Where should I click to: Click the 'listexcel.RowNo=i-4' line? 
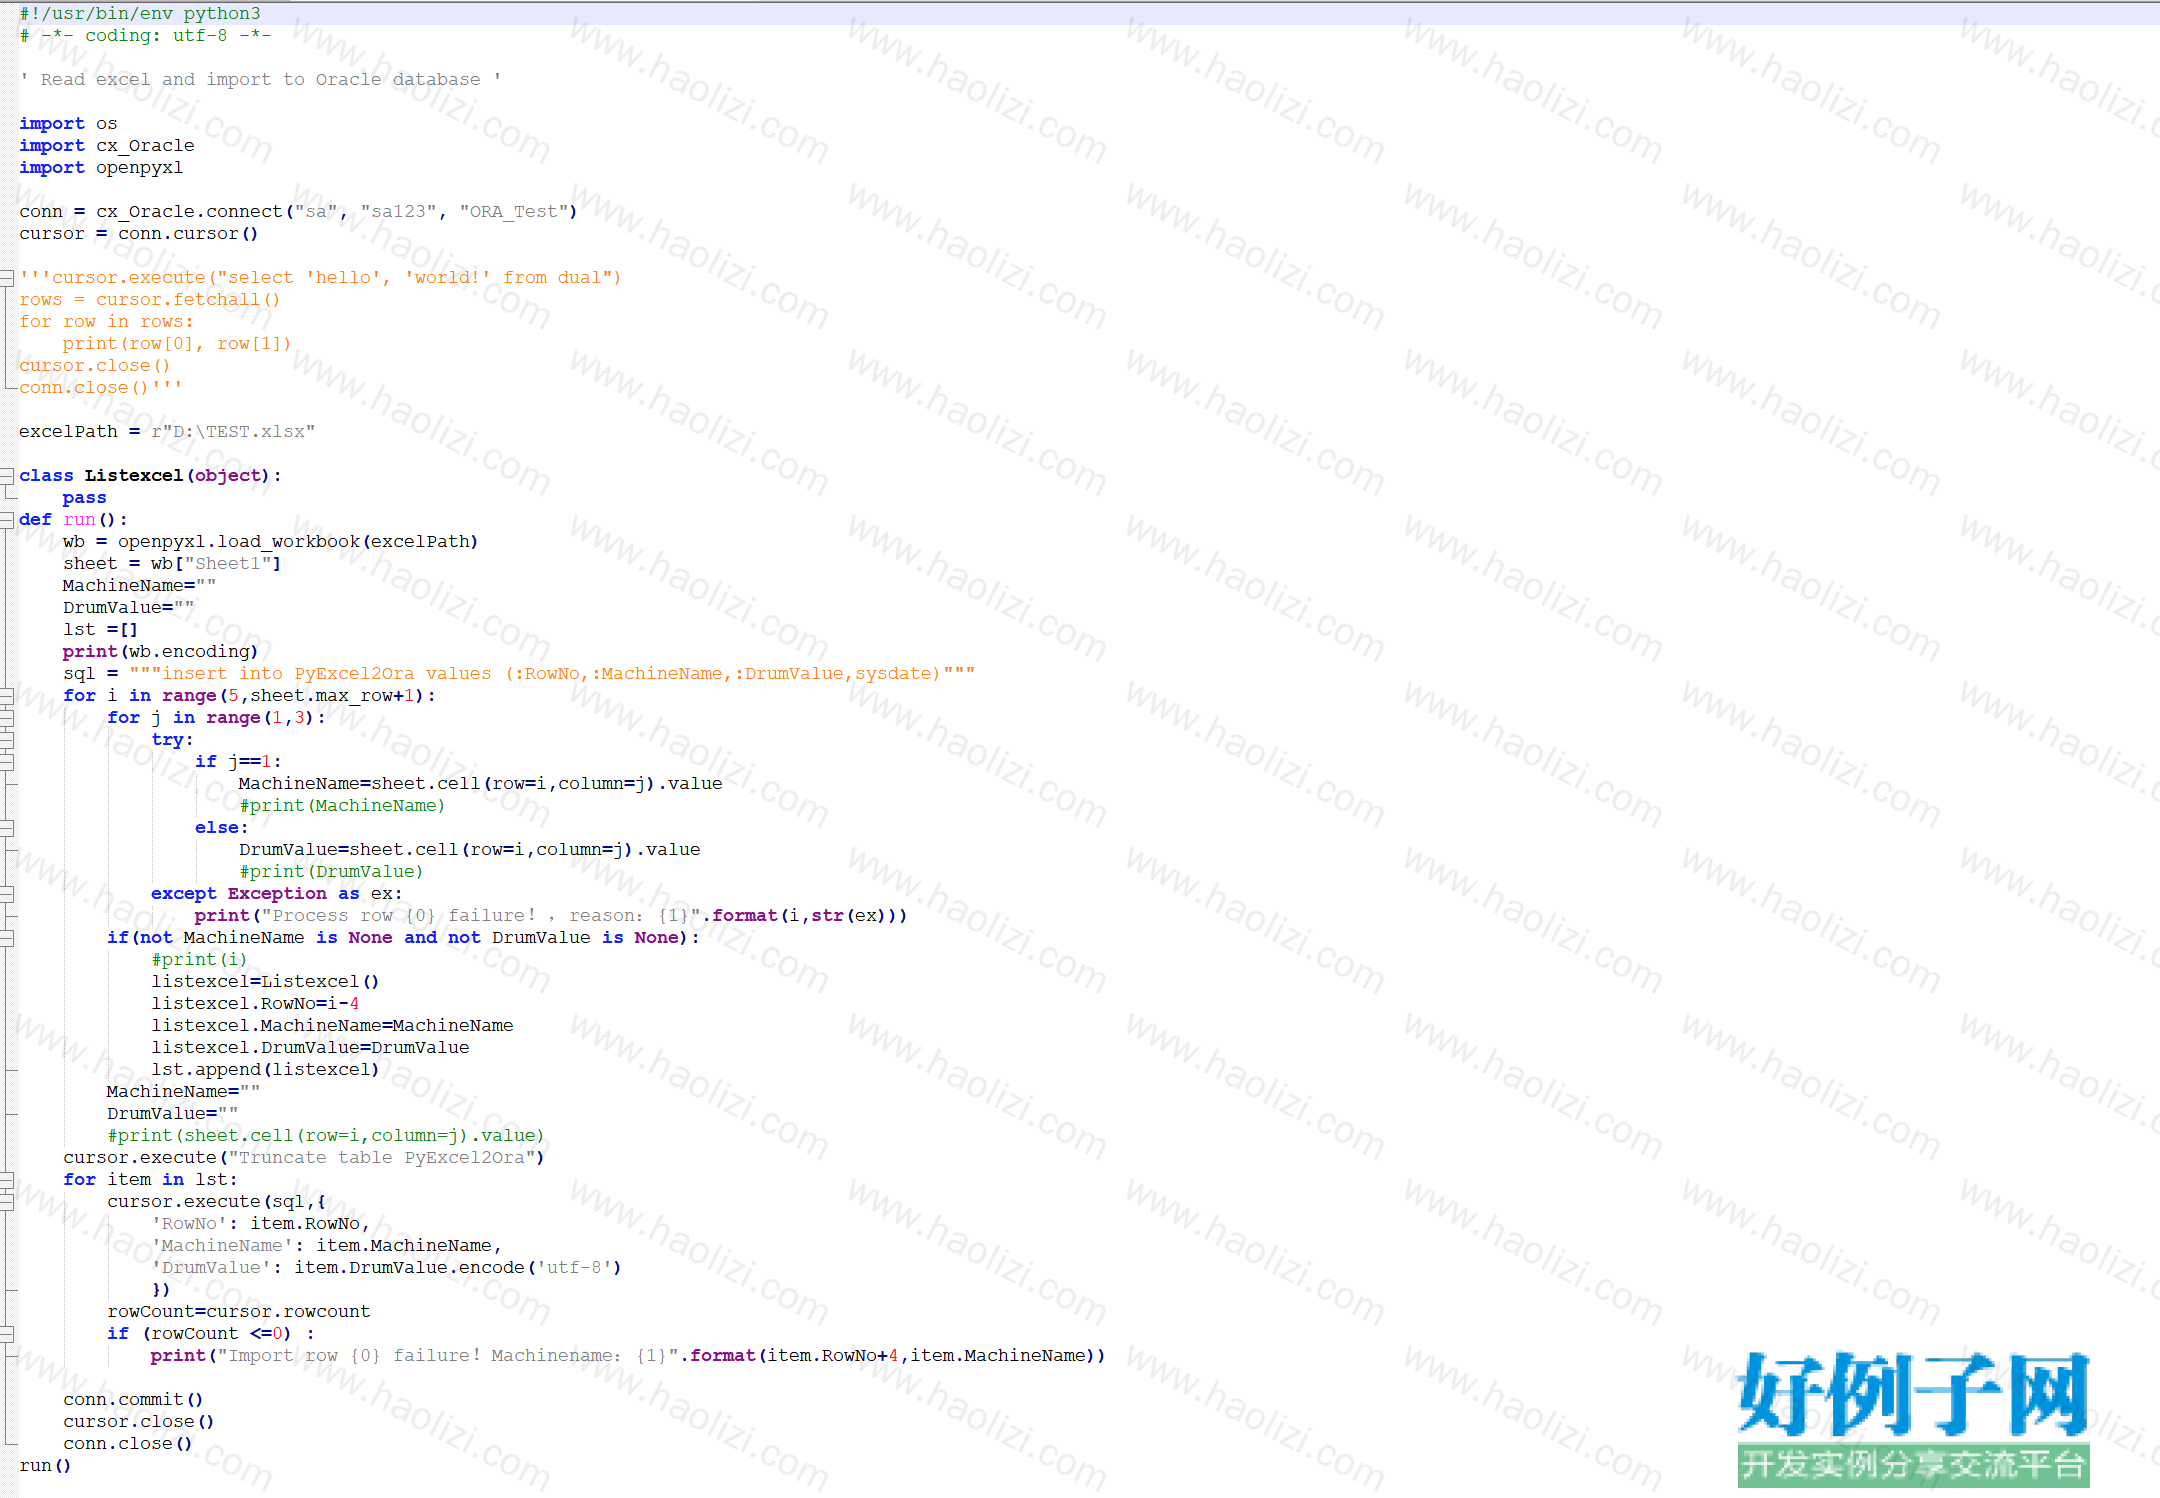pos(255,1003)
